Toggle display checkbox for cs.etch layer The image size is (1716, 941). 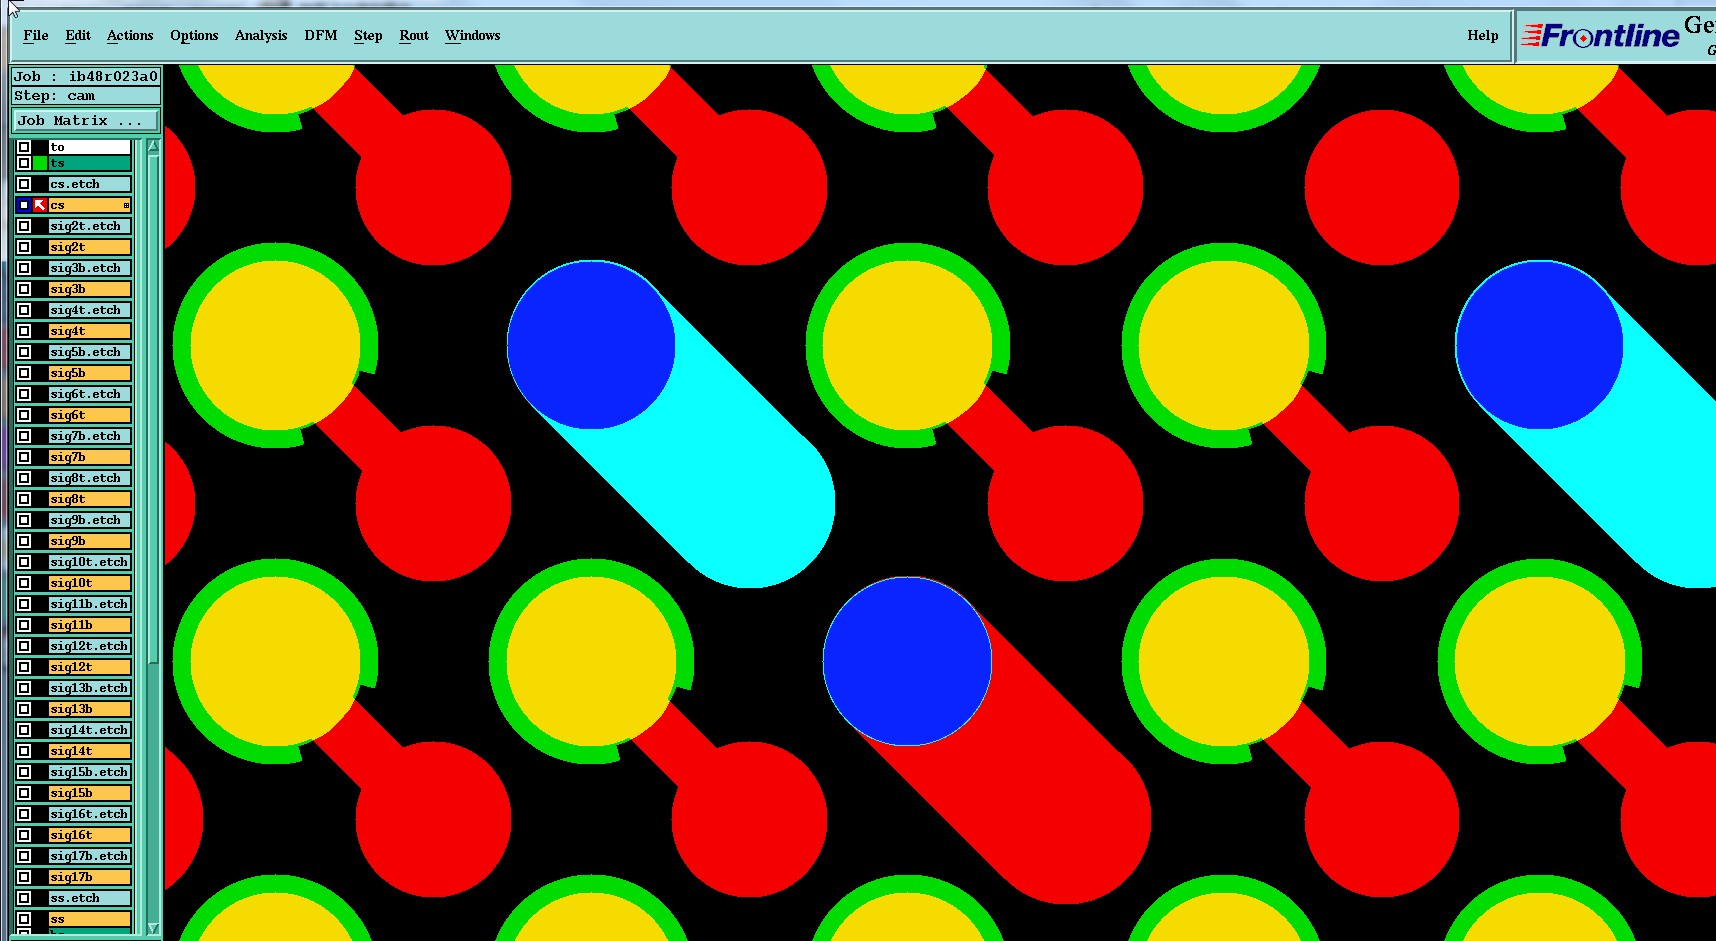tap(24, 184)
